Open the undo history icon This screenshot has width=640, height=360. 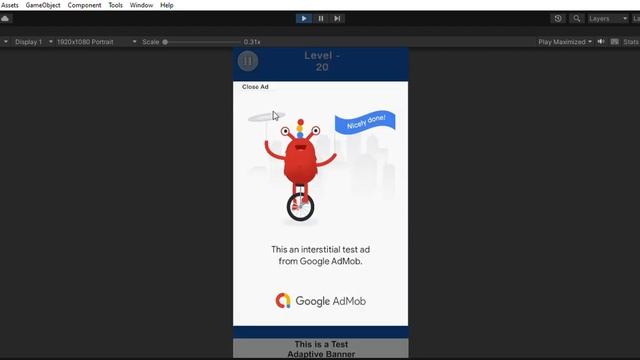[558, 18]
